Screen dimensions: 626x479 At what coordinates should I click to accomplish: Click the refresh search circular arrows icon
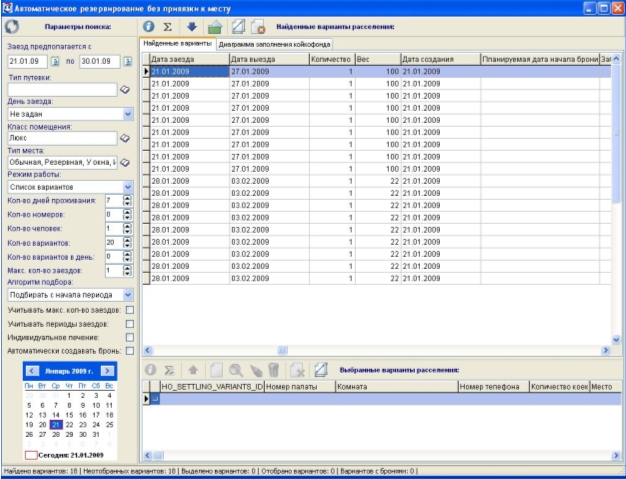tap(12, 27)
